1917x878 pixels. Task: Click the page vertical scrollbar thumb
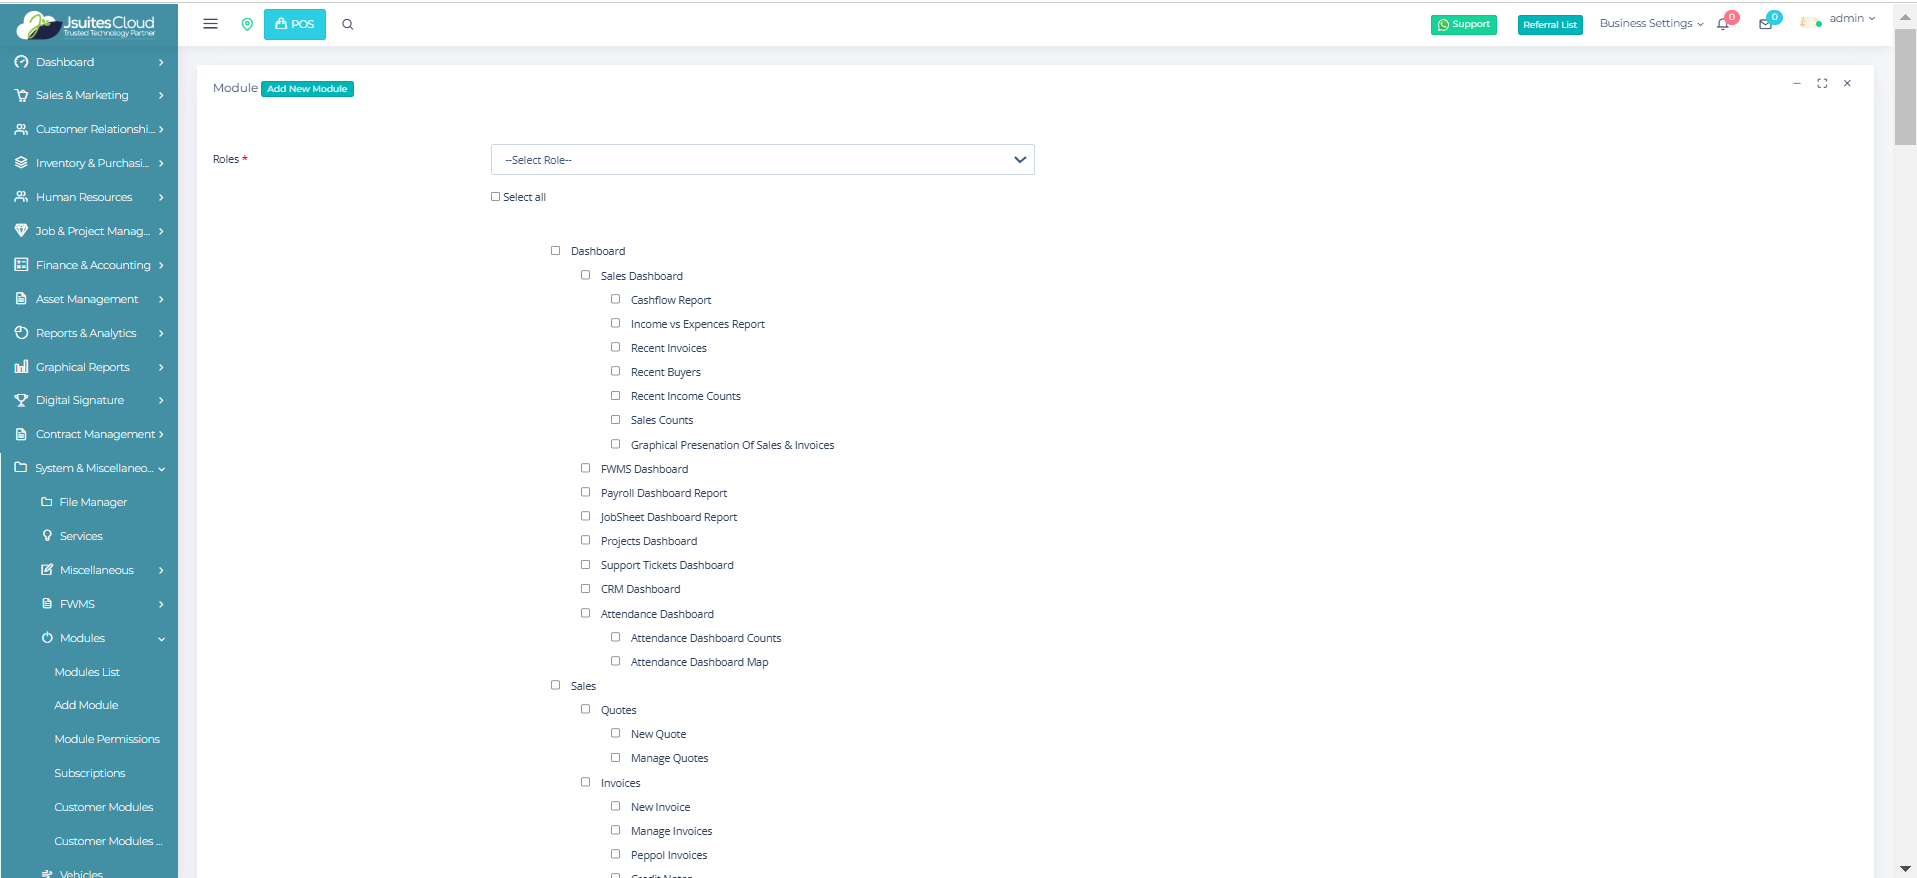click(x=1905, y=88)
